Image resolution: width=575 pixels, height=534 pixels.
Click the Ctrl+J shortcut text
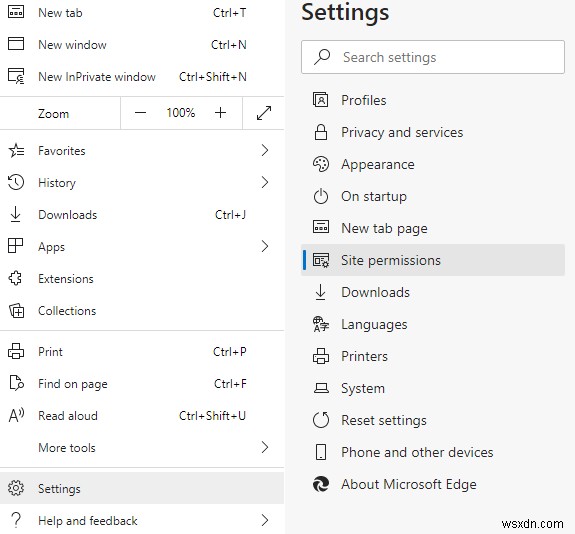(x=230, y=215)
